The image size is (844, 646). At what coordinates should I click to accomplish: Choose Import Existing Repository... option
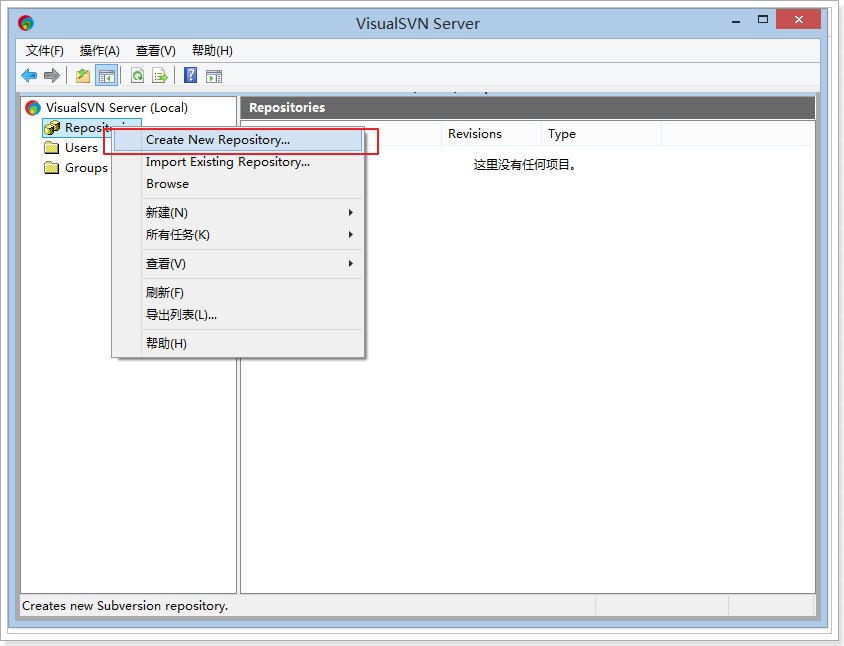tap(238, 162)
